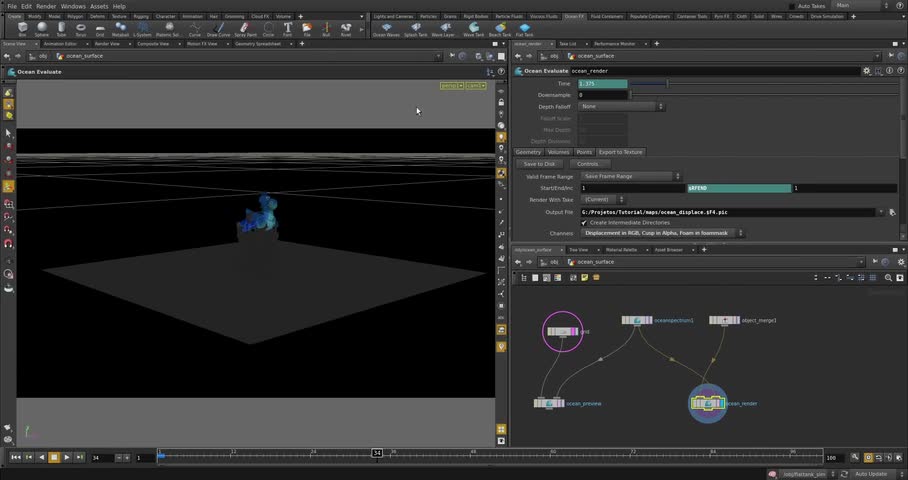The image size is (908, 480).
Task: Expand the Valid Frame Range dropdown
Action: coord(630,176)
